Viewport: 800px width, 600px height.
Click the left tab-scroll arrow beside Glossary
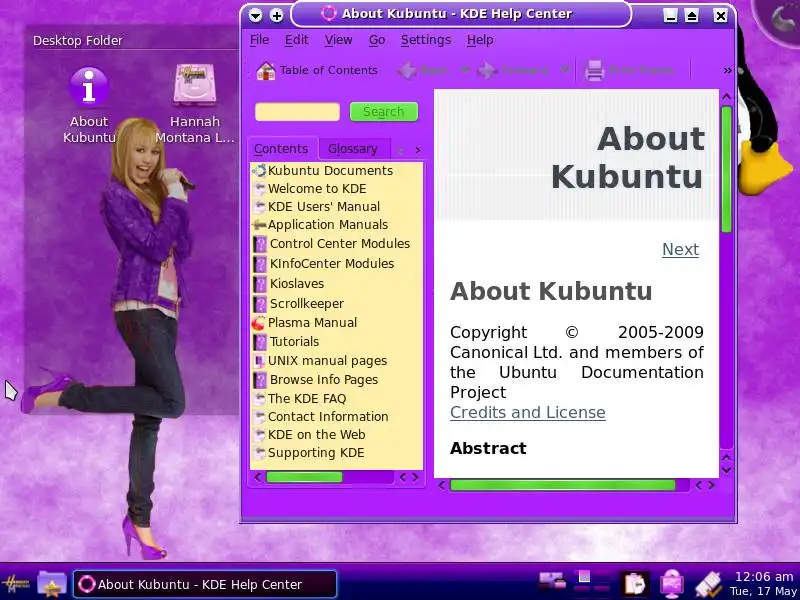400,150
